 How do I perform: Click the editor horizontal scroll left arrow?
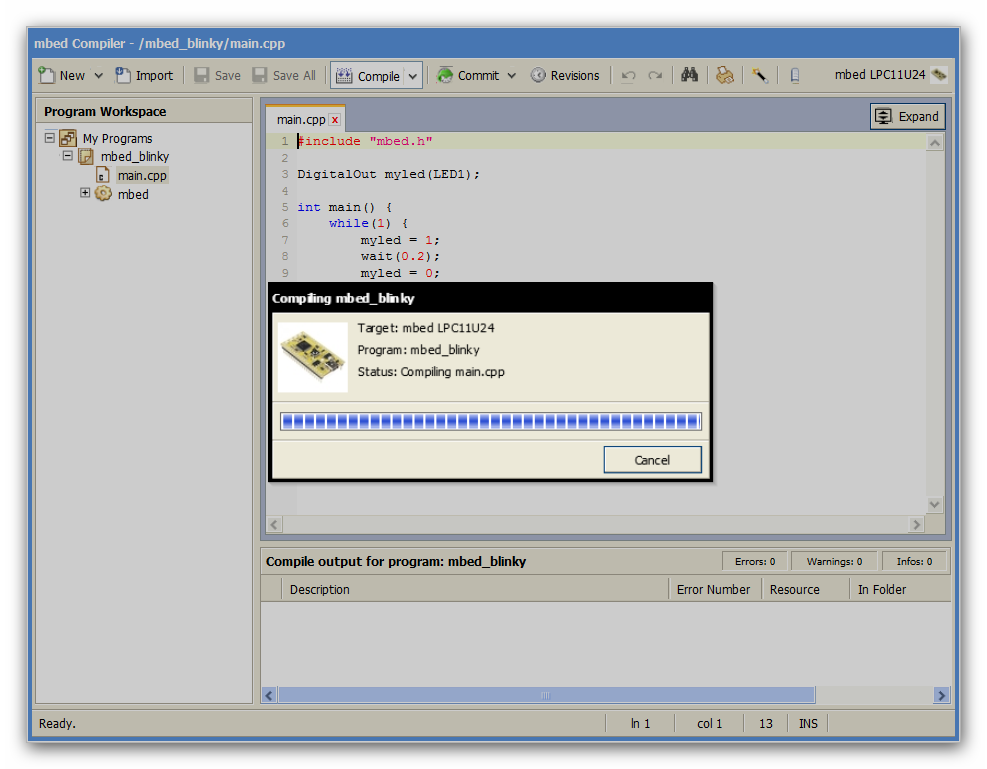274,524
